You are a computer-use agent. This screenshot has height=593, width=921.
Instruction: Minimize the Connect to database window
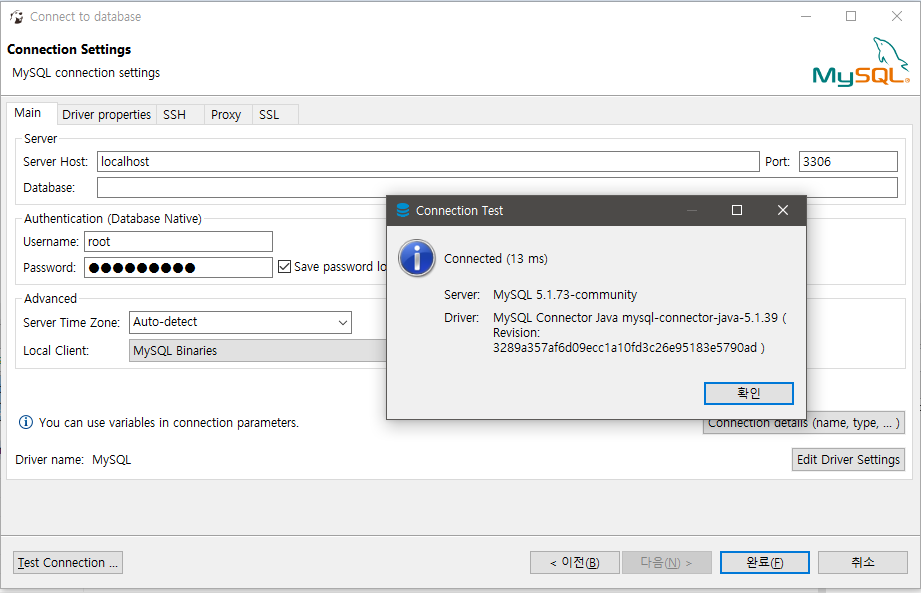(806, 16)
